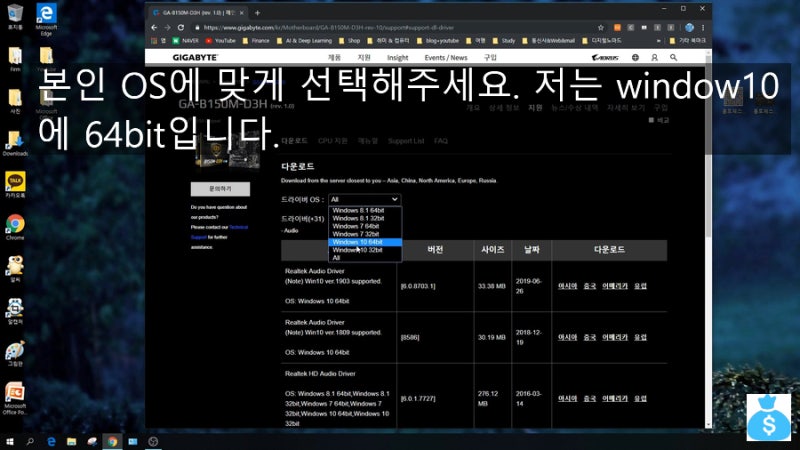Viewport: 800px width, 450px height.
Task: Click the 33.38 MB size cell
Action: (x=492, y=286)
